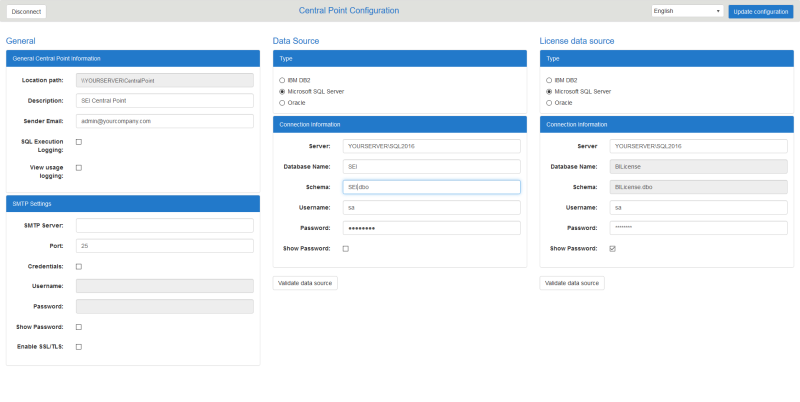The height and width of the screenshot is (402, 800).
Task: Click License Connection Information header
Action: coord(667,124)
